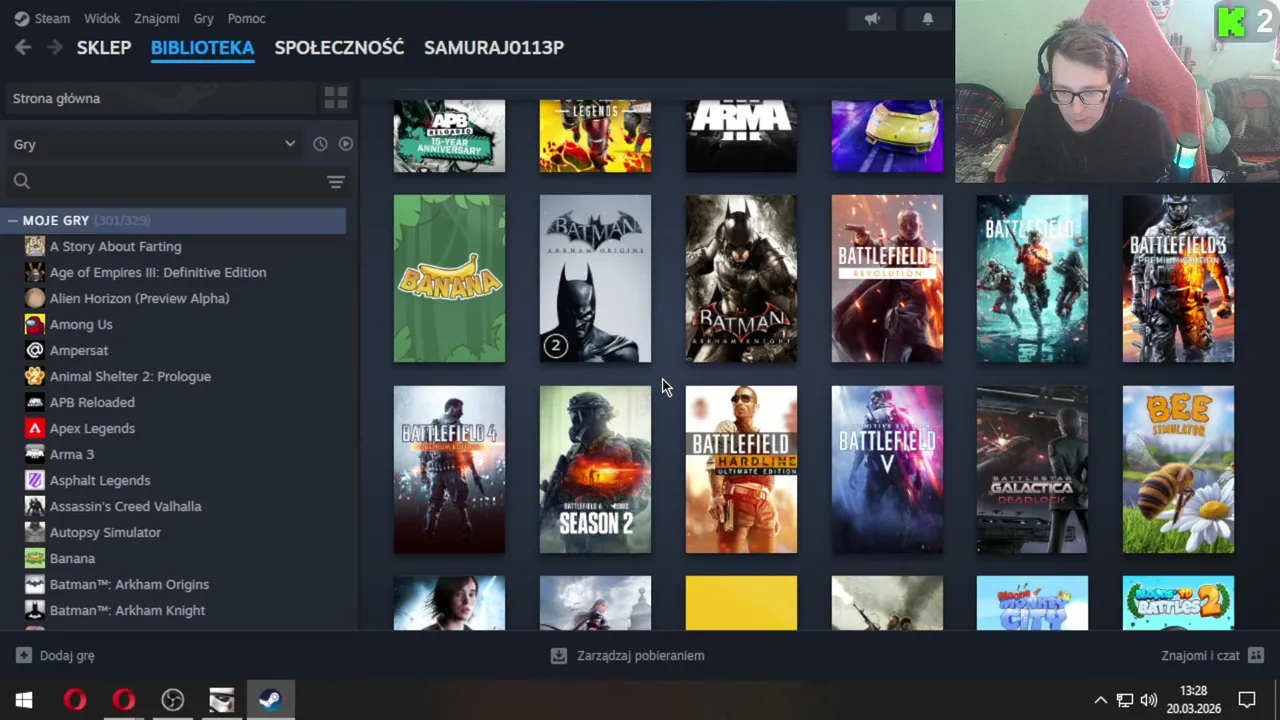Open the SAMURAJ0113P profile tab
Image resolution: width=1280 pixels, height=720 pixels.
coord(494,47)
